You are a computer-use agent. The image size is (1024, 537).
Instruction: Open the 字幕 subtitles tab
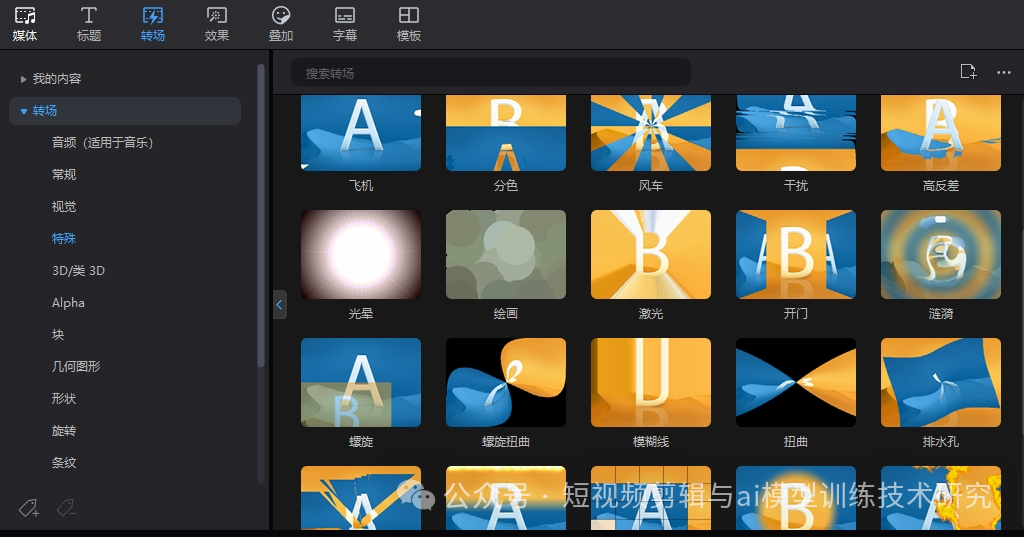[345, 24]
